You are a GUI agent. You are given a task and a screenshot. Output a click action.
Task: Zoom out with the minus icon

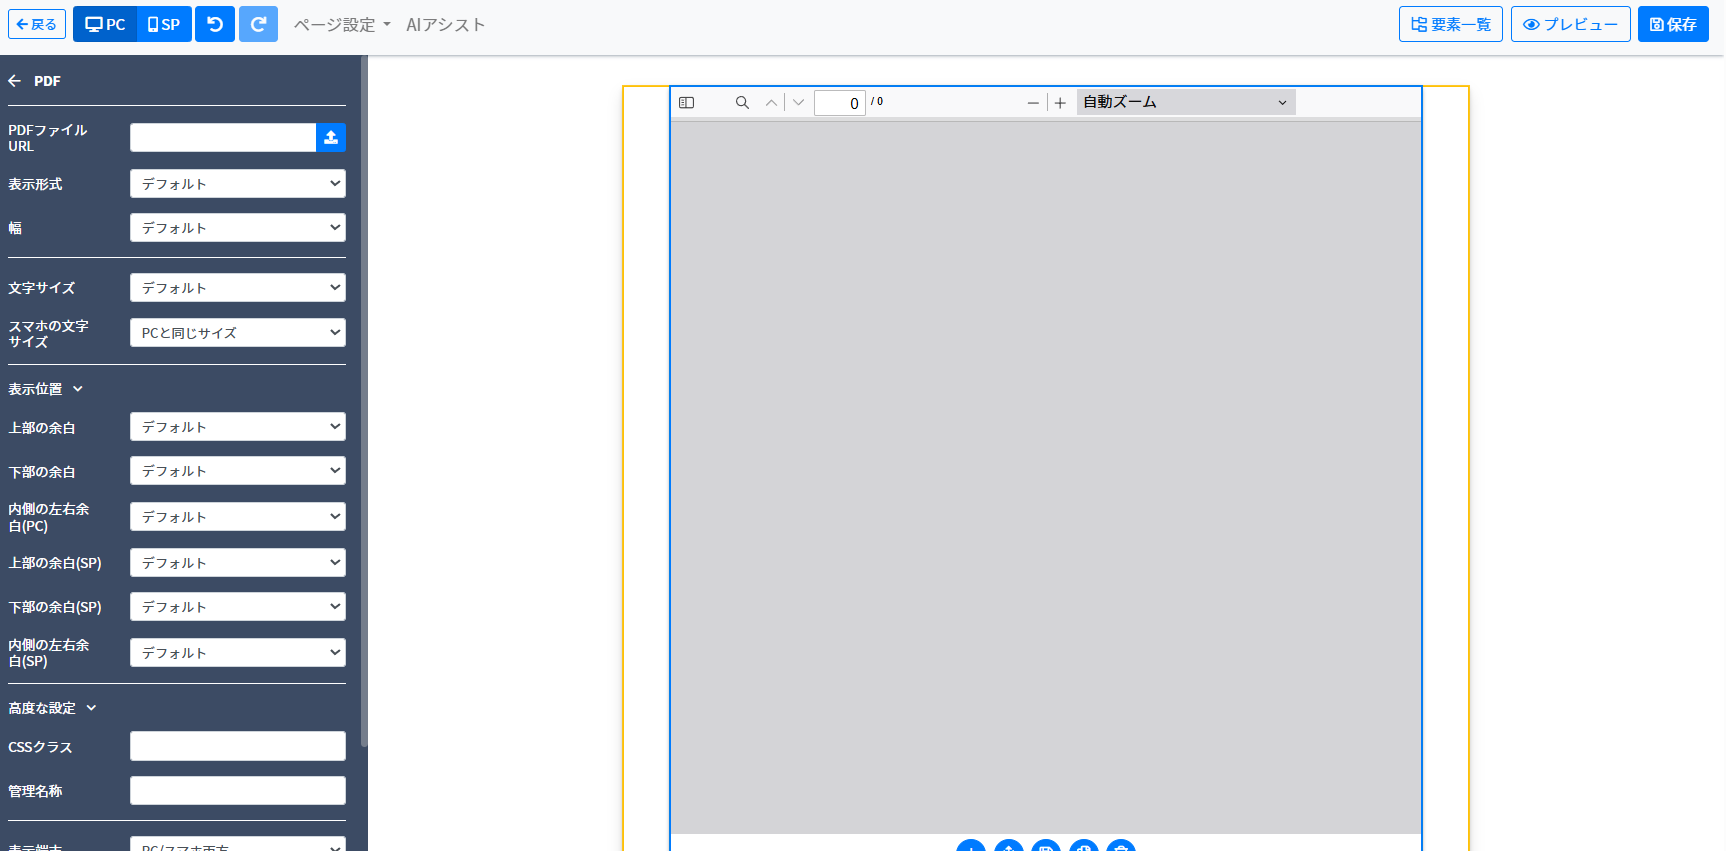click(x=1033, y=103)
